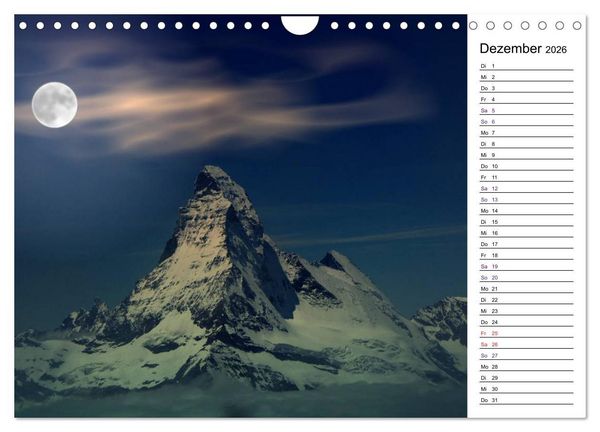The width and height of the screenshot is (600, 432).
Task: Select the Mi 2 date row
Action: [x=527, y=77]
